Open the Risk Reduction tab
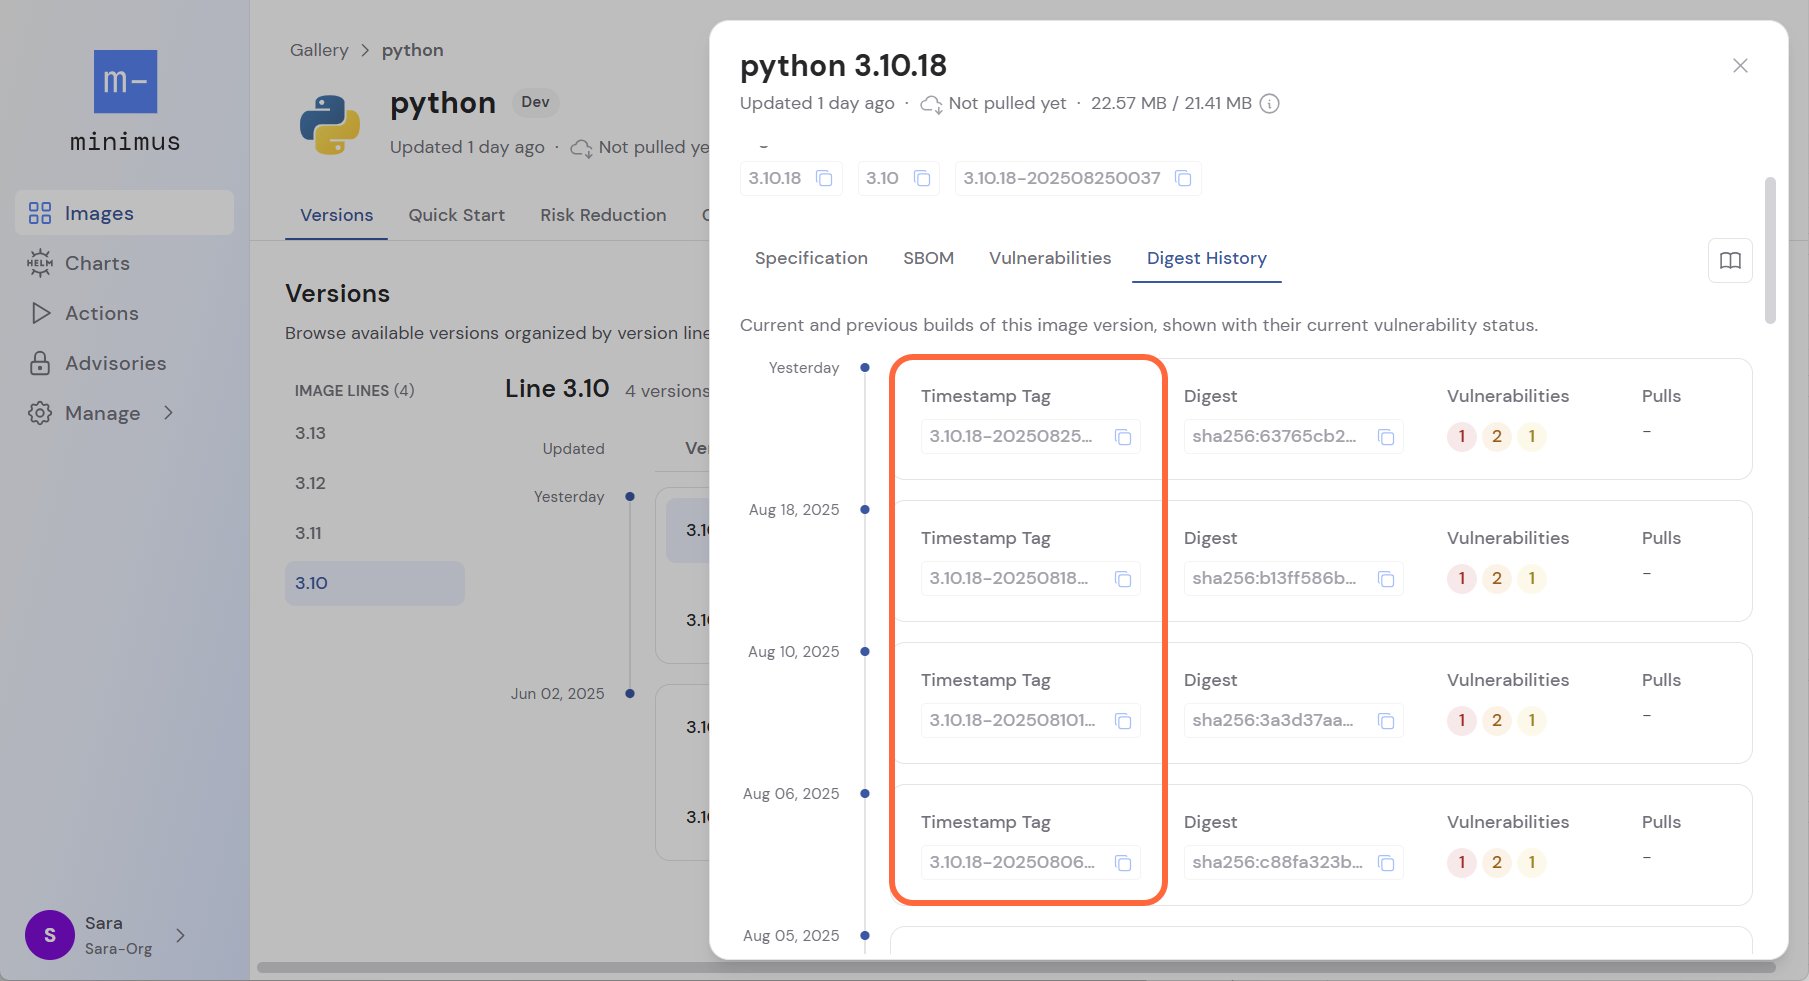This screenshot has height=981, width=1809. (603, 215)
